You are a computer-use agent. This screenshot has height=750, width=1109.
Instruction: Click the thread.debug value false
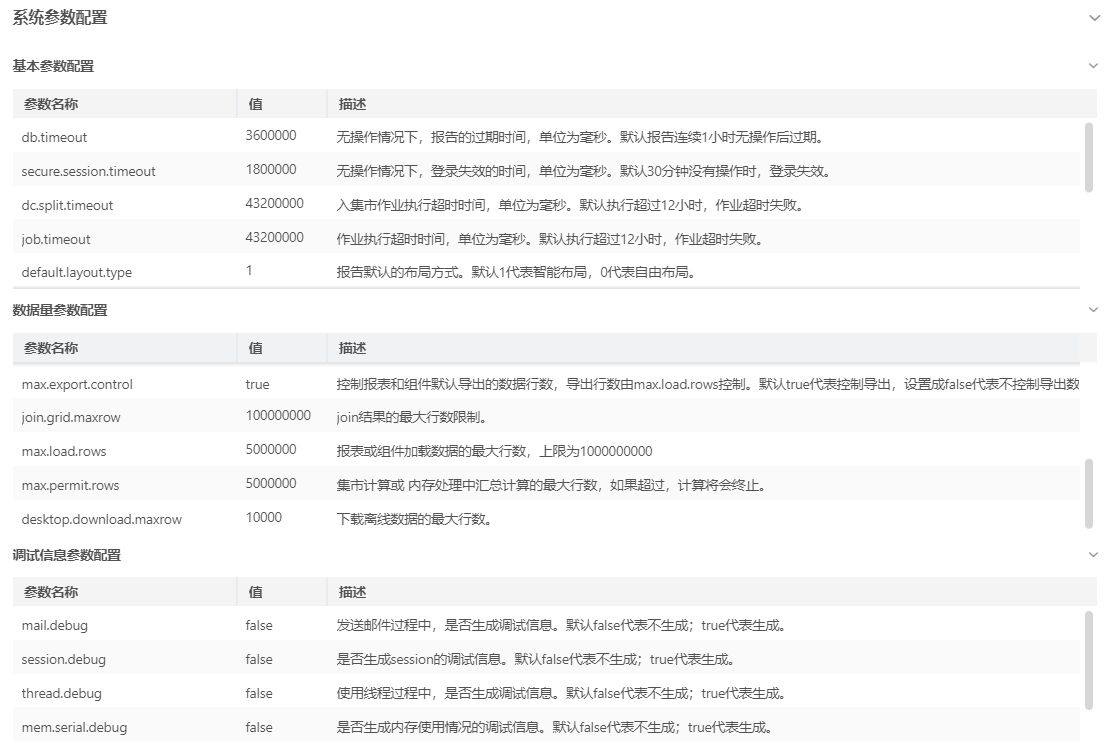(258, 693)
